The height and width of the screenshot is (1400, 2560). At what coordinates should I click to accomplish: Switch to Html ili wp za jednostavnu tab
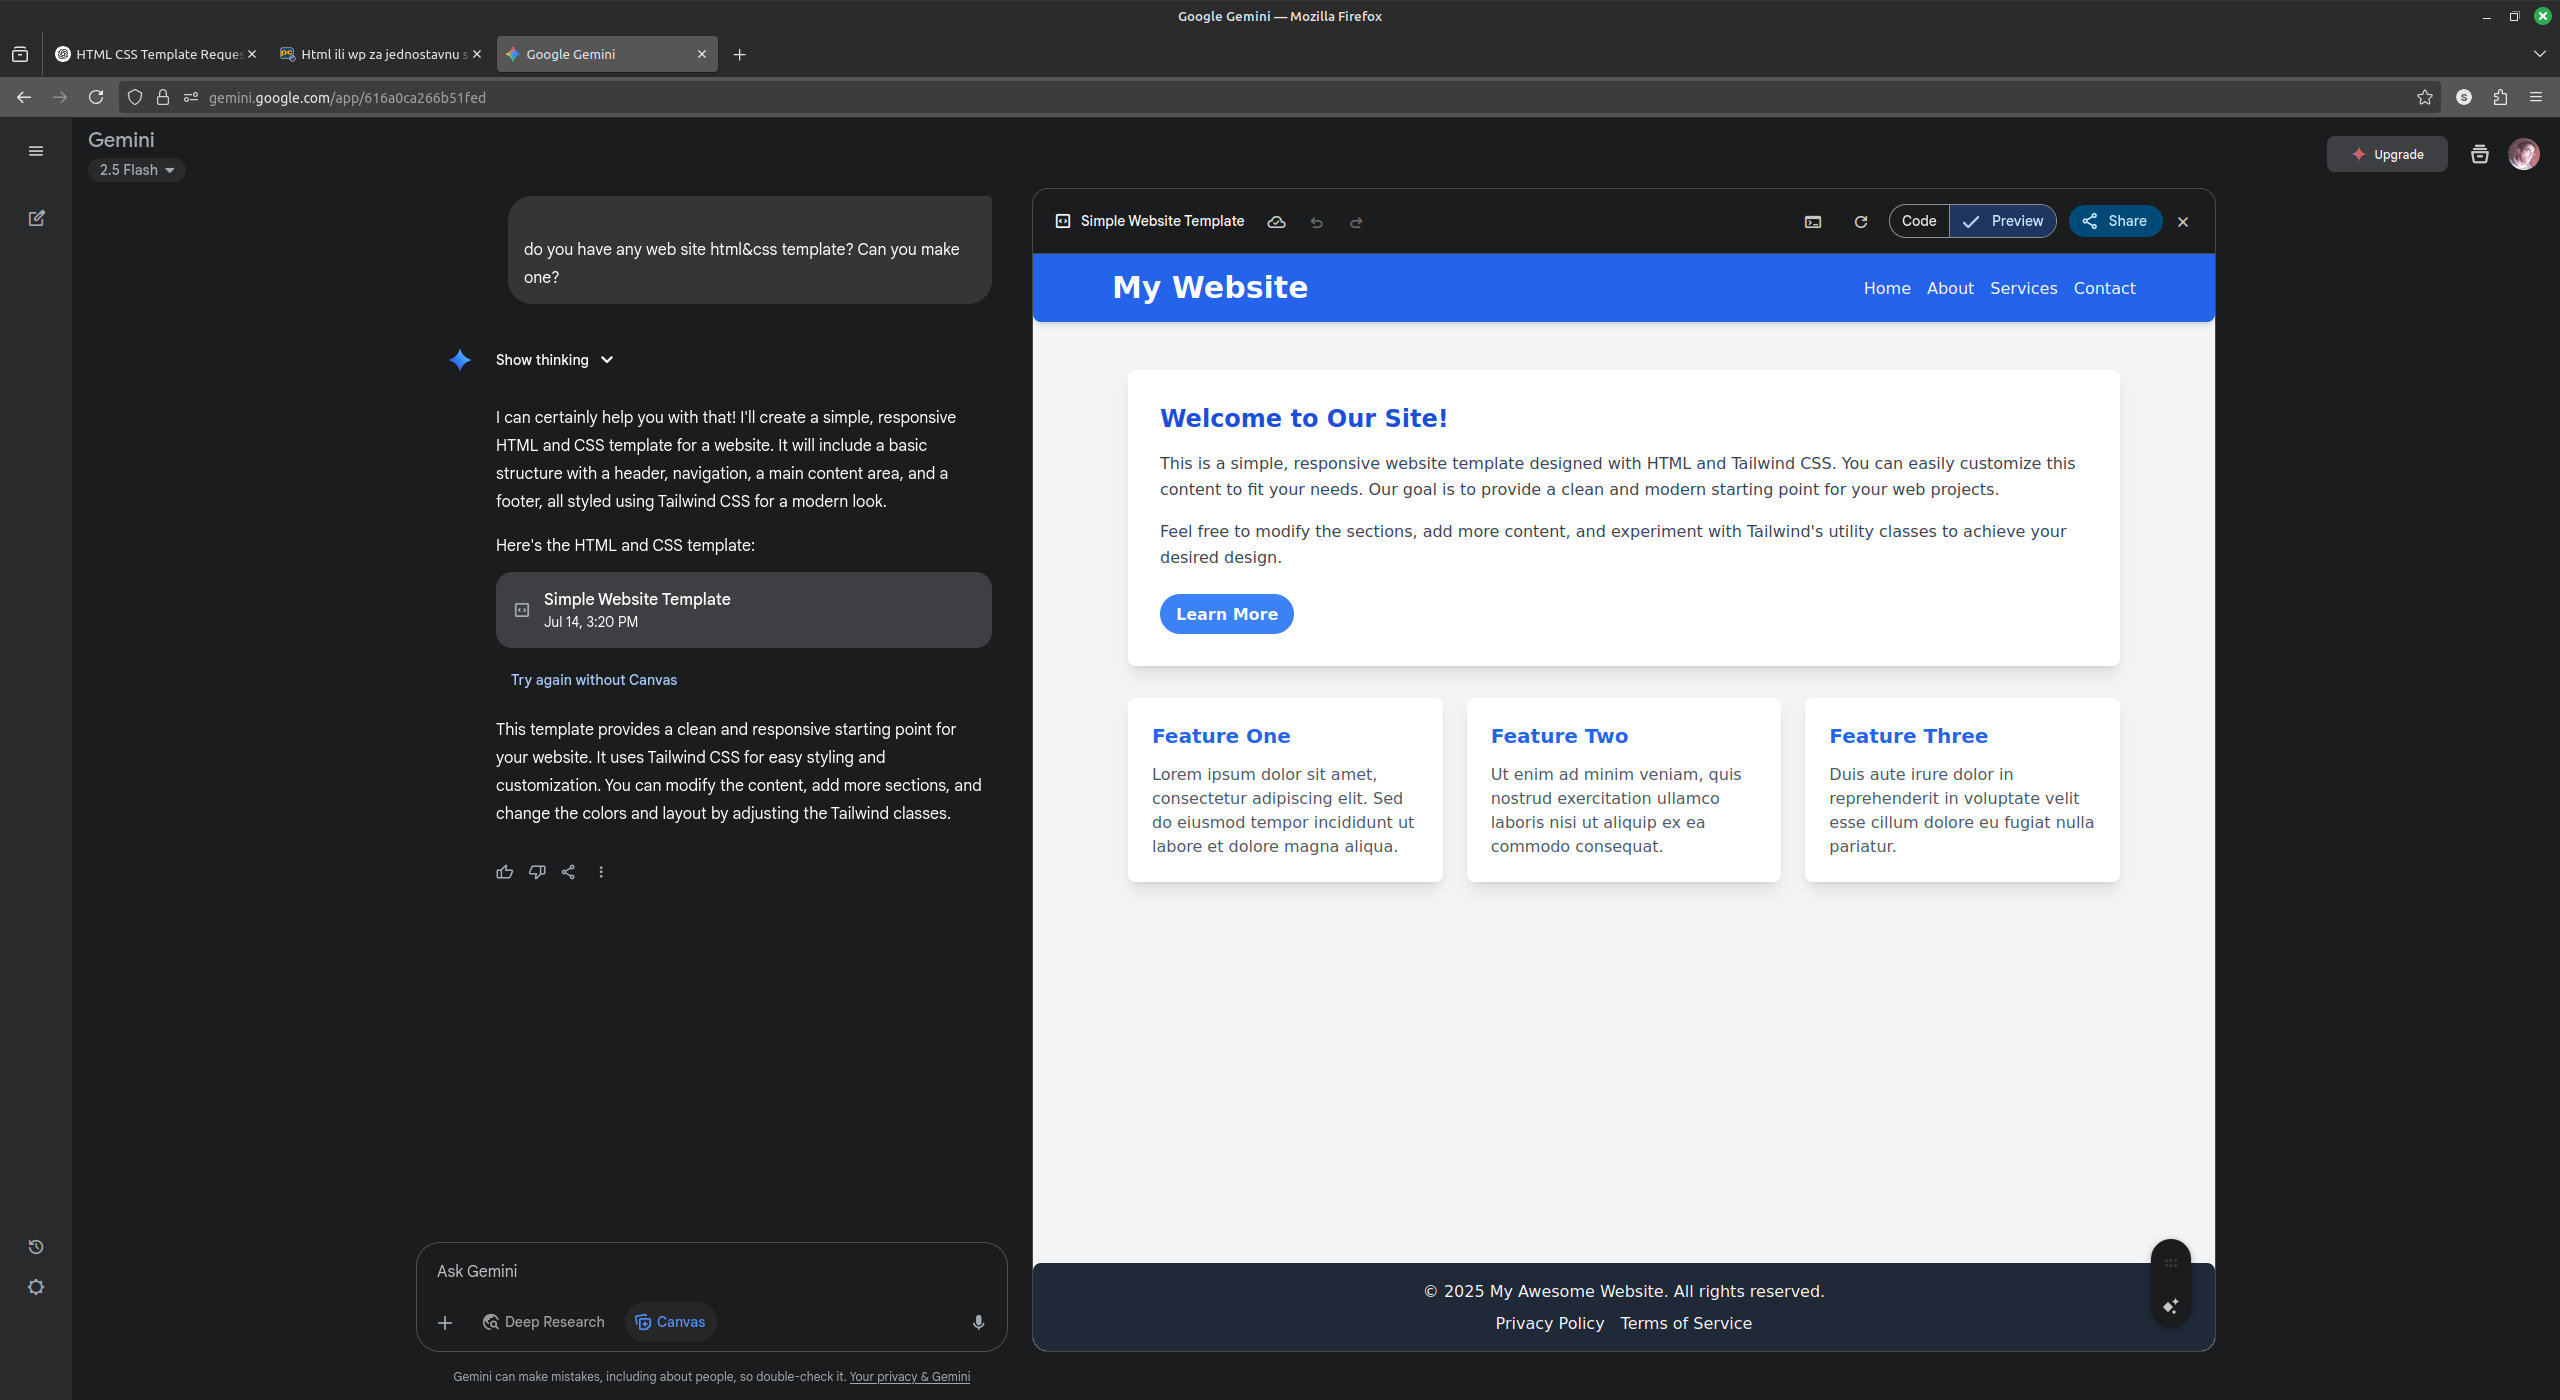tap(380, 54)
